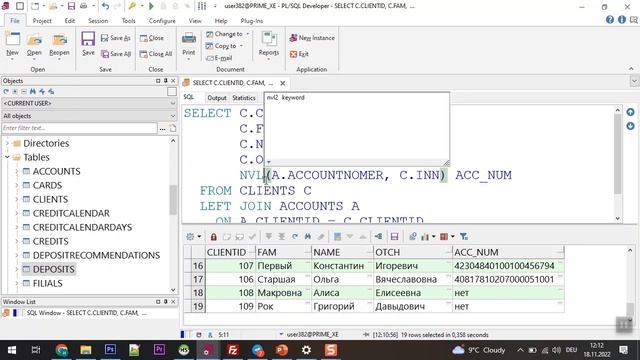Close the SELECT C.CLIENTID SQL window tab
This screenshot has width=640, height=360.
tap(283, 83)
